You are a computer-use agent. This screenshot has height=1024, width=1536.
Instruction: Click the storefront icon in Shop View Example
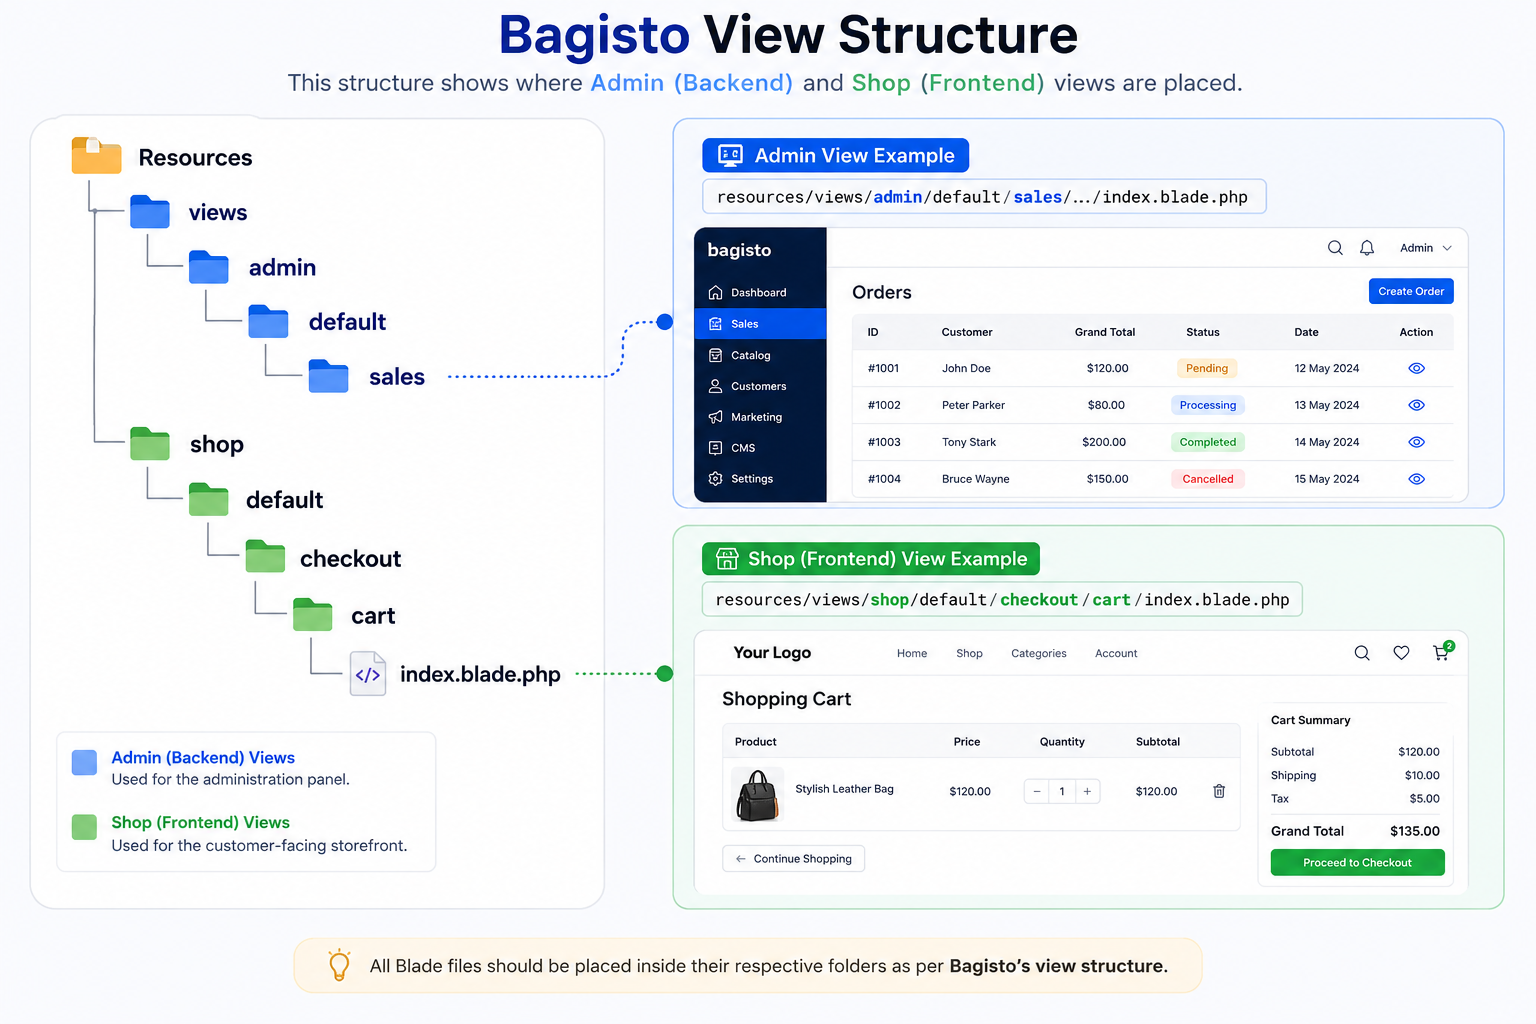727,559
